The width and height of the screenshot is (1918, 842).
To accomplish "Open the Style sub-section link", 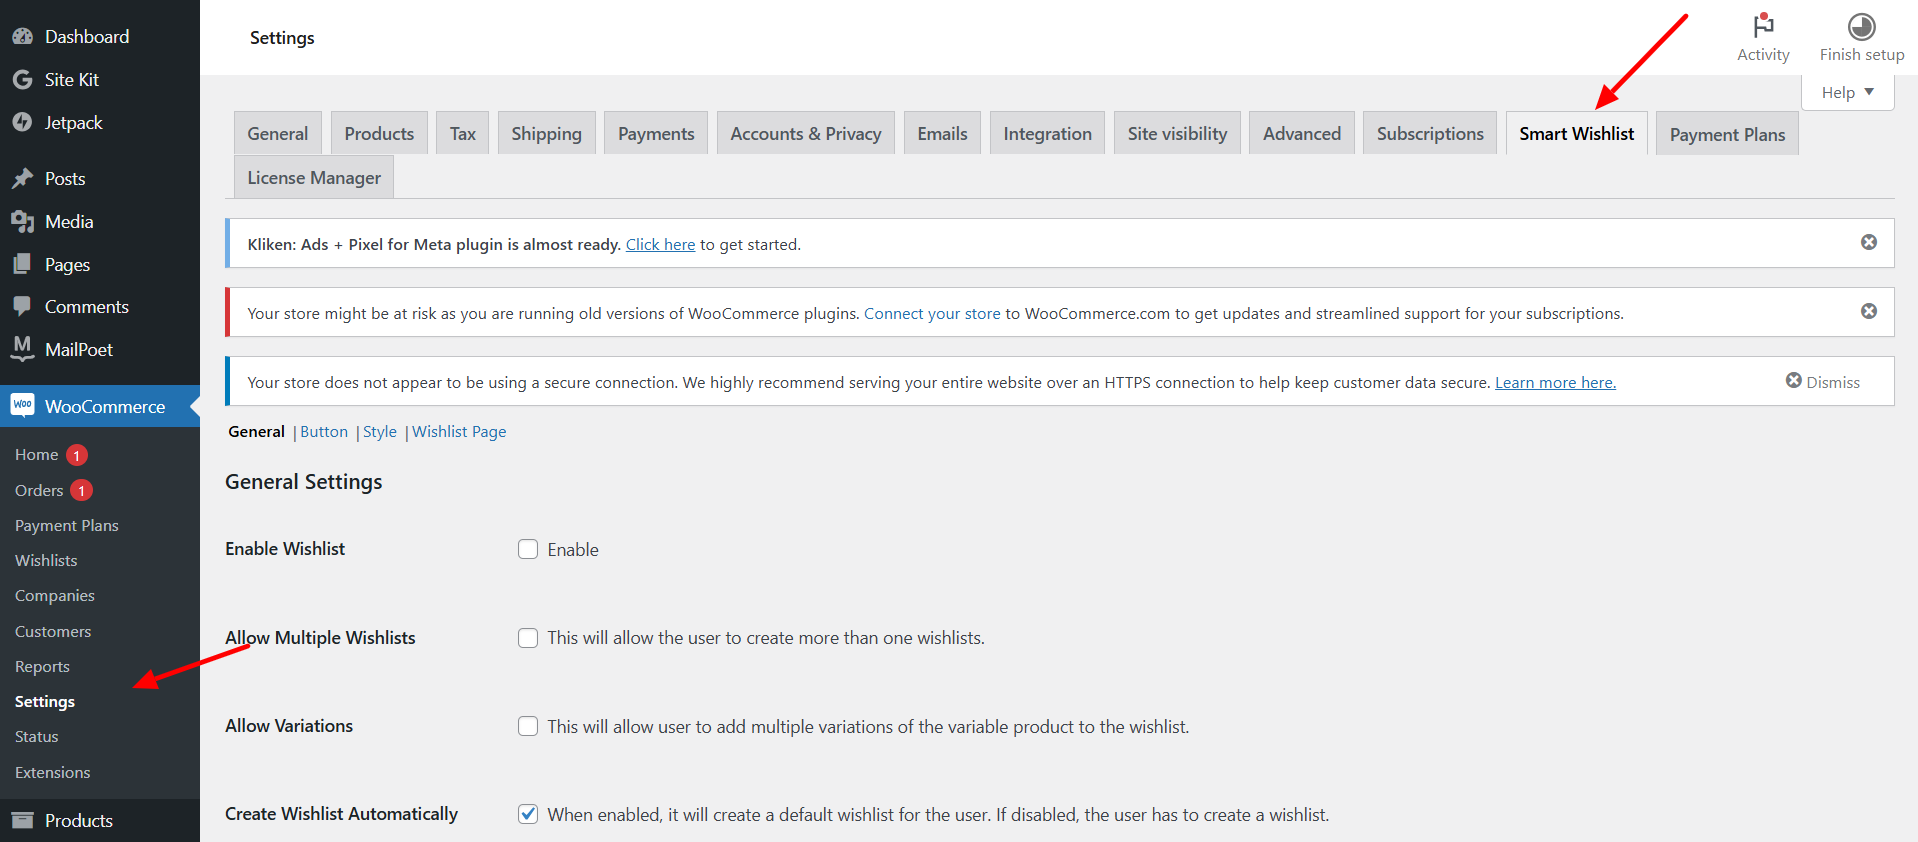I will 380,431.
